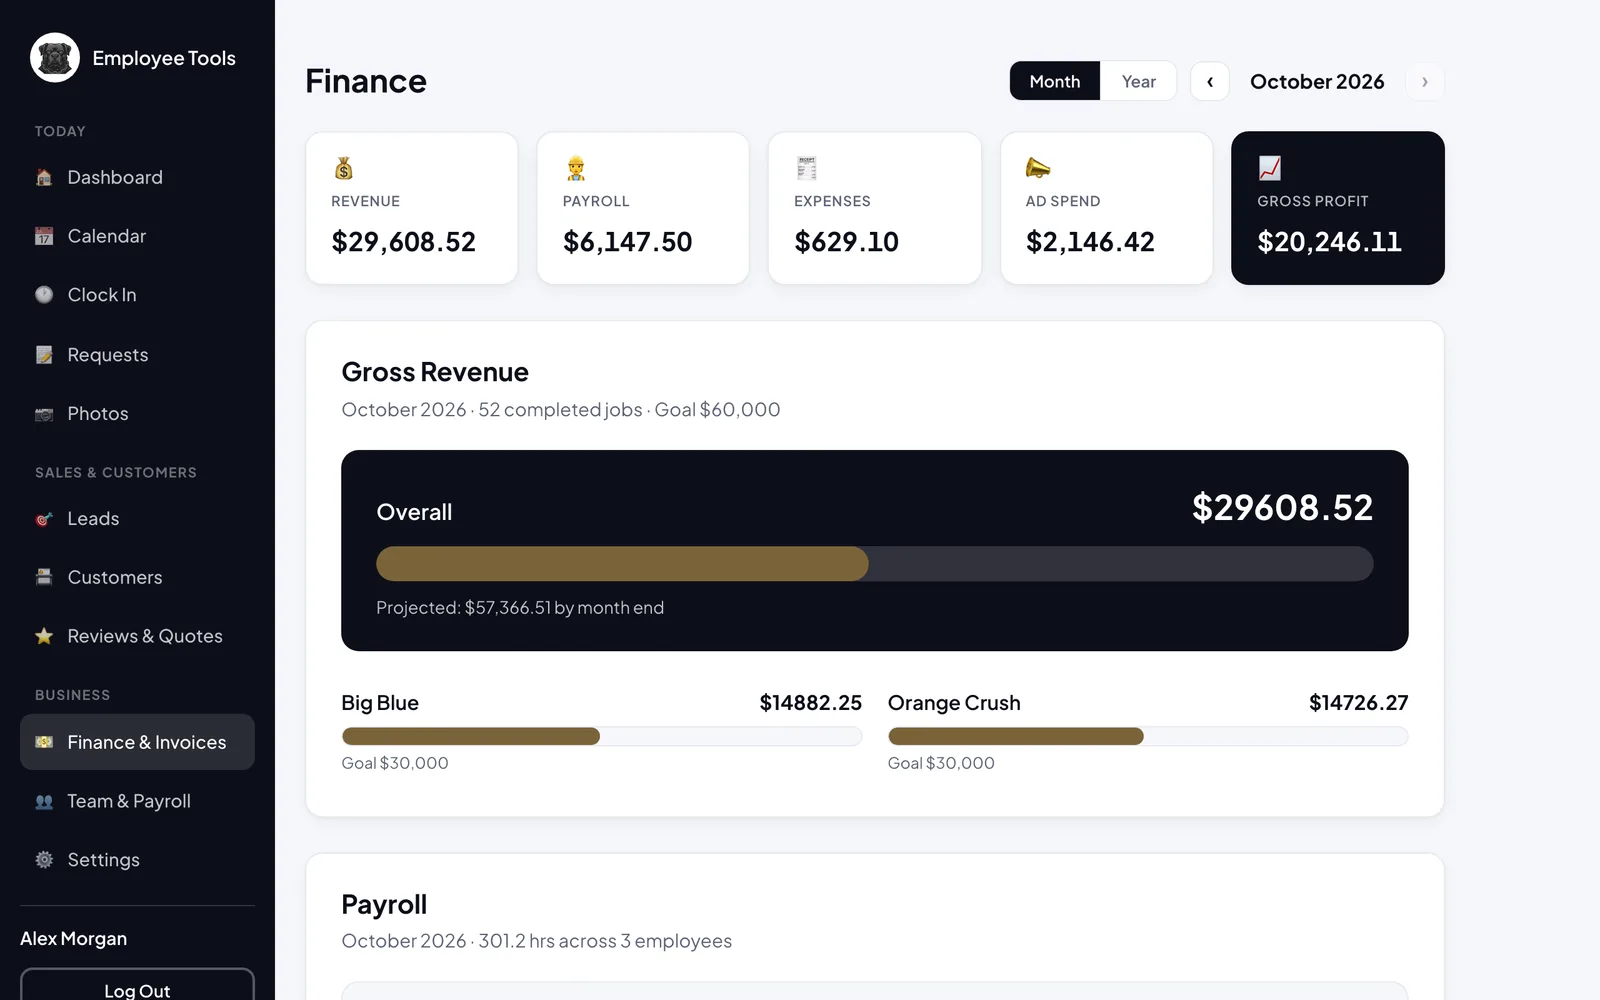Click the Big Blue progress bar

click(x=602, y=736)
